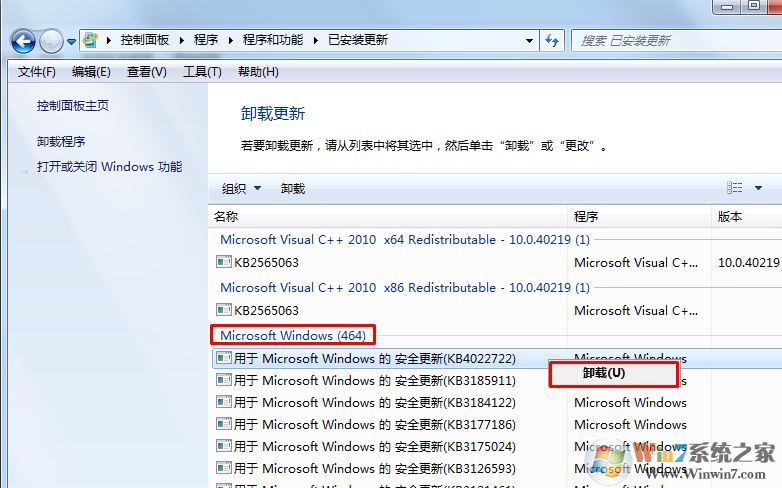Click icon of security update KB4022722
This screenshot has height=488, width=782.
point(224,358)
